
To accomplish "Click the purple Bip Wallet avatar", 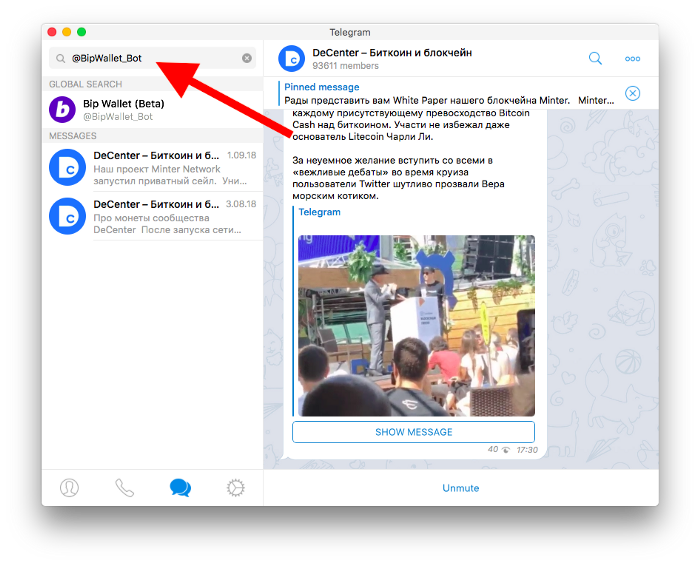I will click(x=62, y=109).
